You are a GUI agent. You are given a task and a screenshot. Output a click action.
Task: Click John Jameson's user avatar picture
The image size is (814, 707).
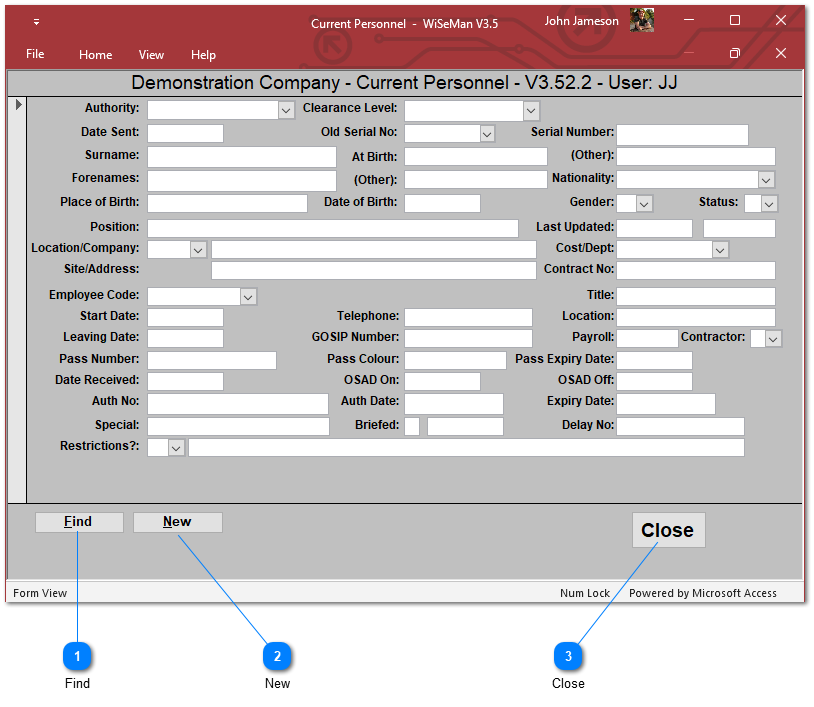(642, 21)
